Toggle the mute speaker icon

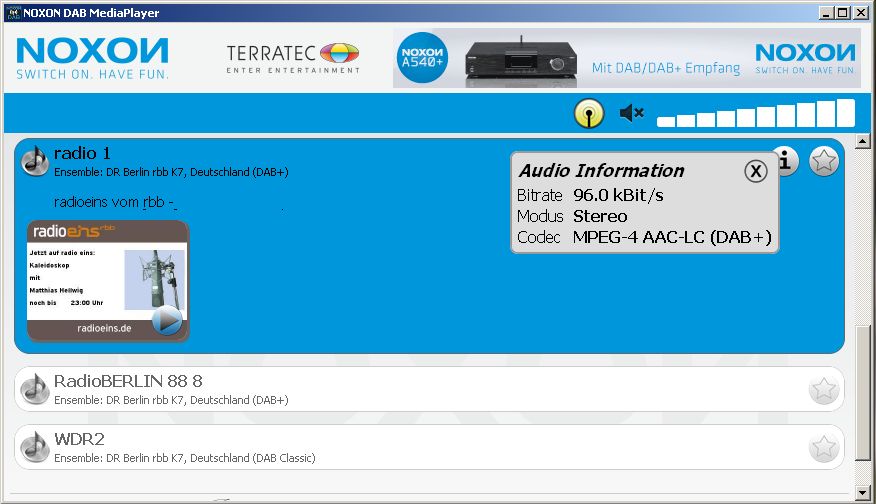coord(632,113)
